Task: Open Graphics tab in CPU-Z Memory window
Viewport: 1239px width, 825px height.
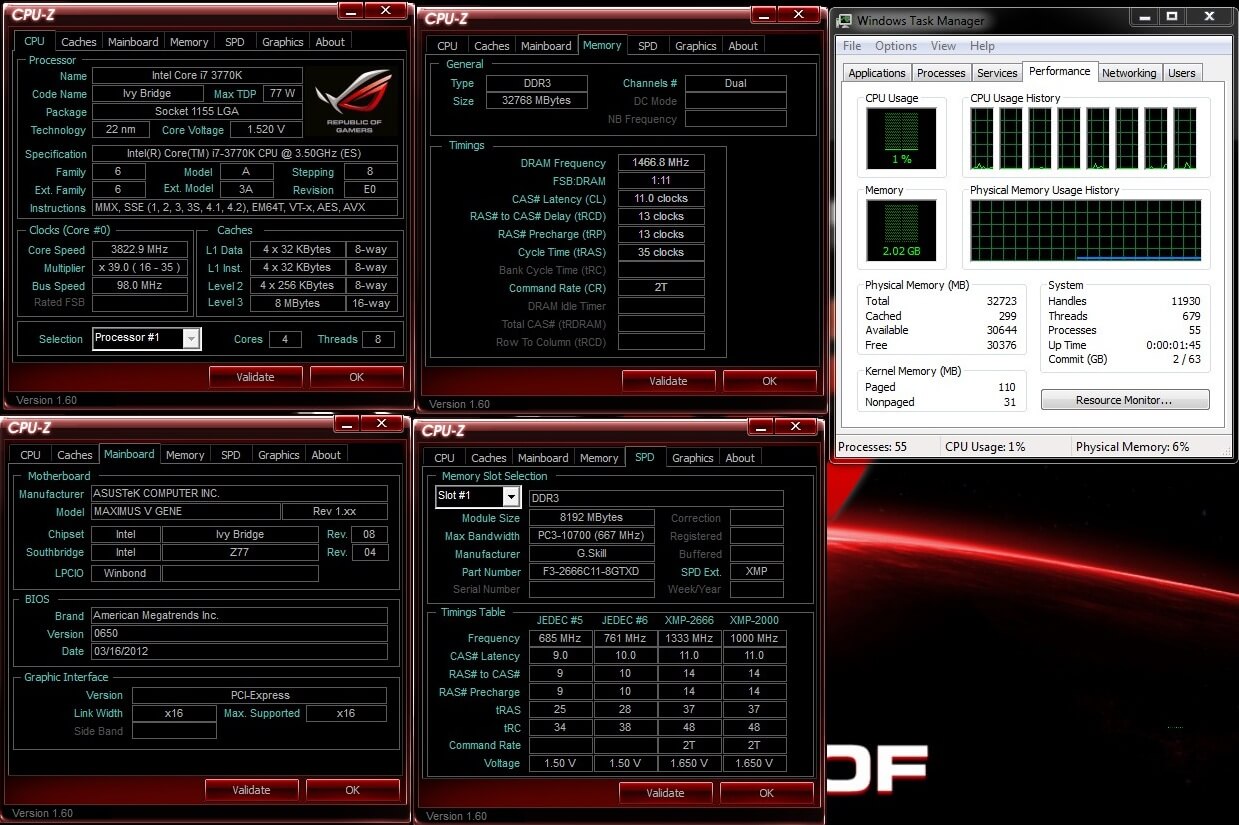Action: point(695,46)
